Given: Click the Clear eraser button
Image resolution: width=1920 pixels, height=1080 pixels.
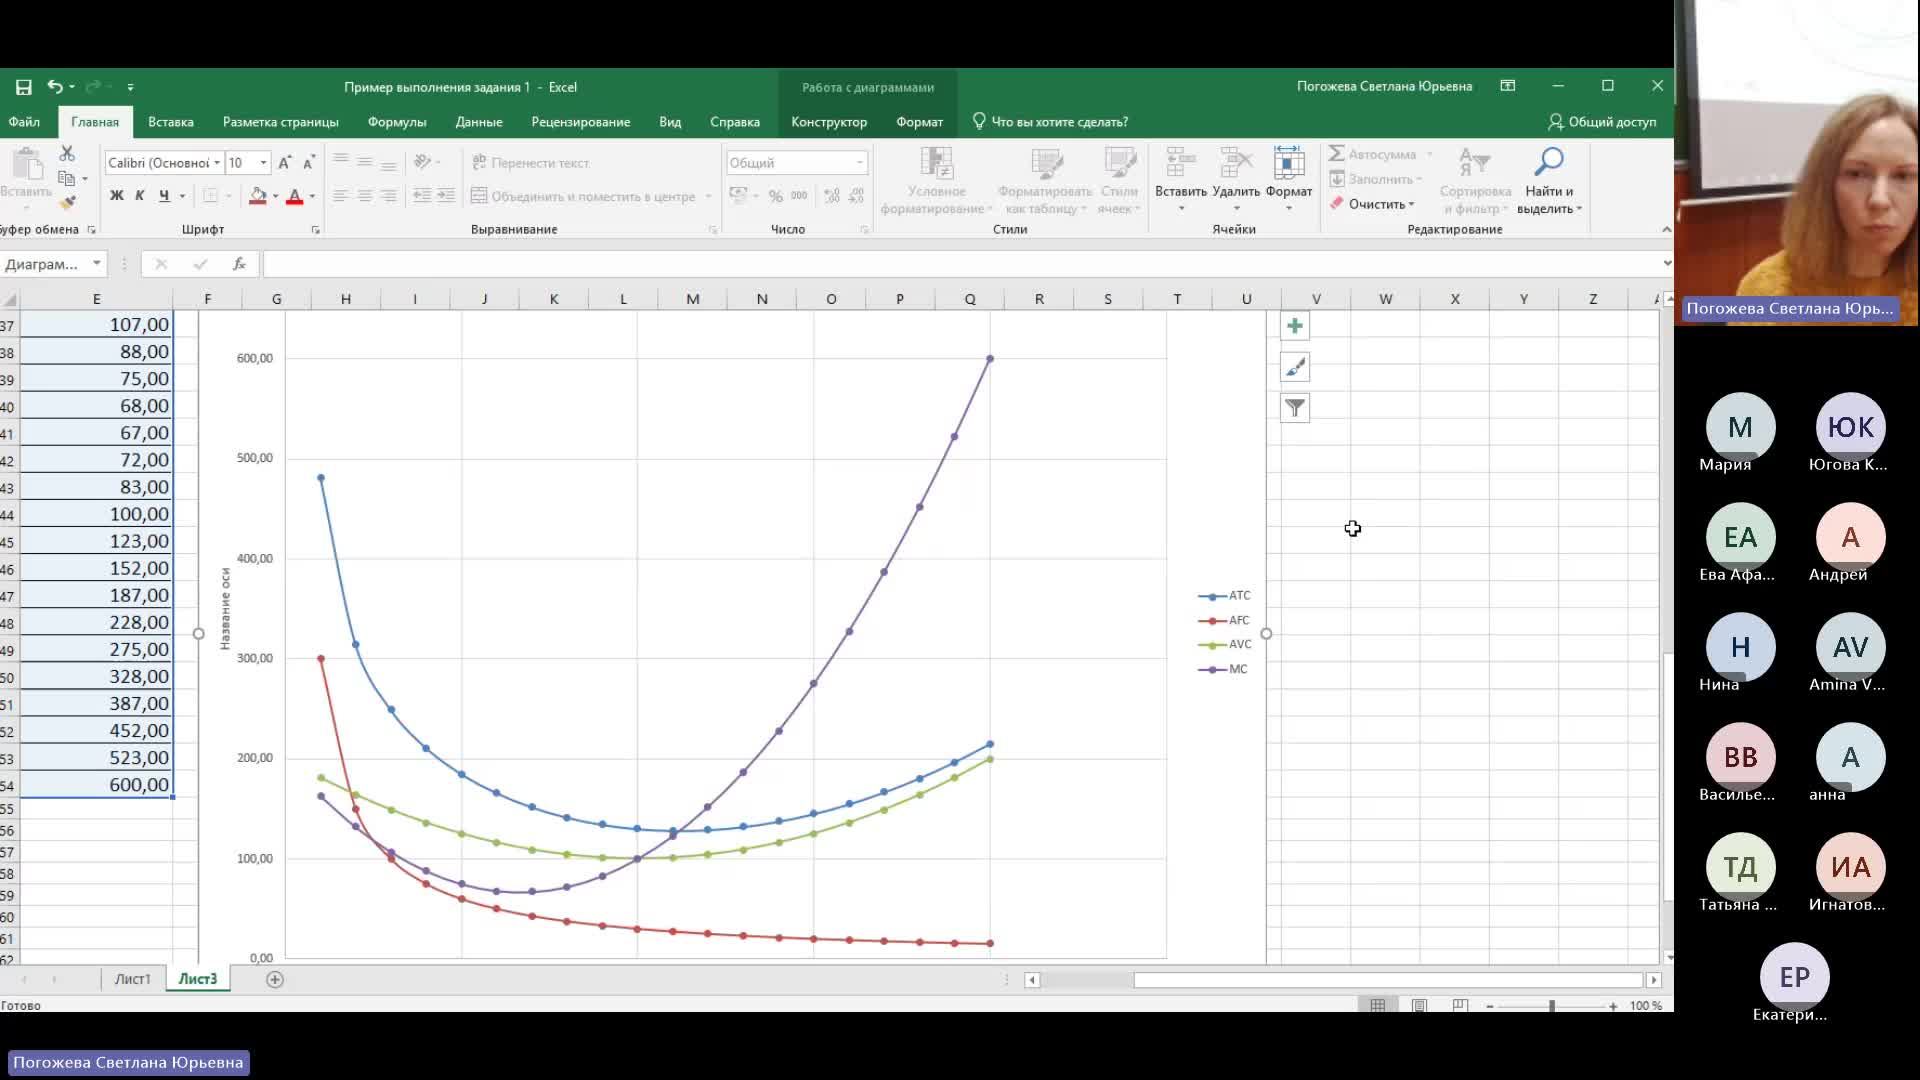Looking at the screenshot, I should pyautogui.click(x=1372, y=204).
